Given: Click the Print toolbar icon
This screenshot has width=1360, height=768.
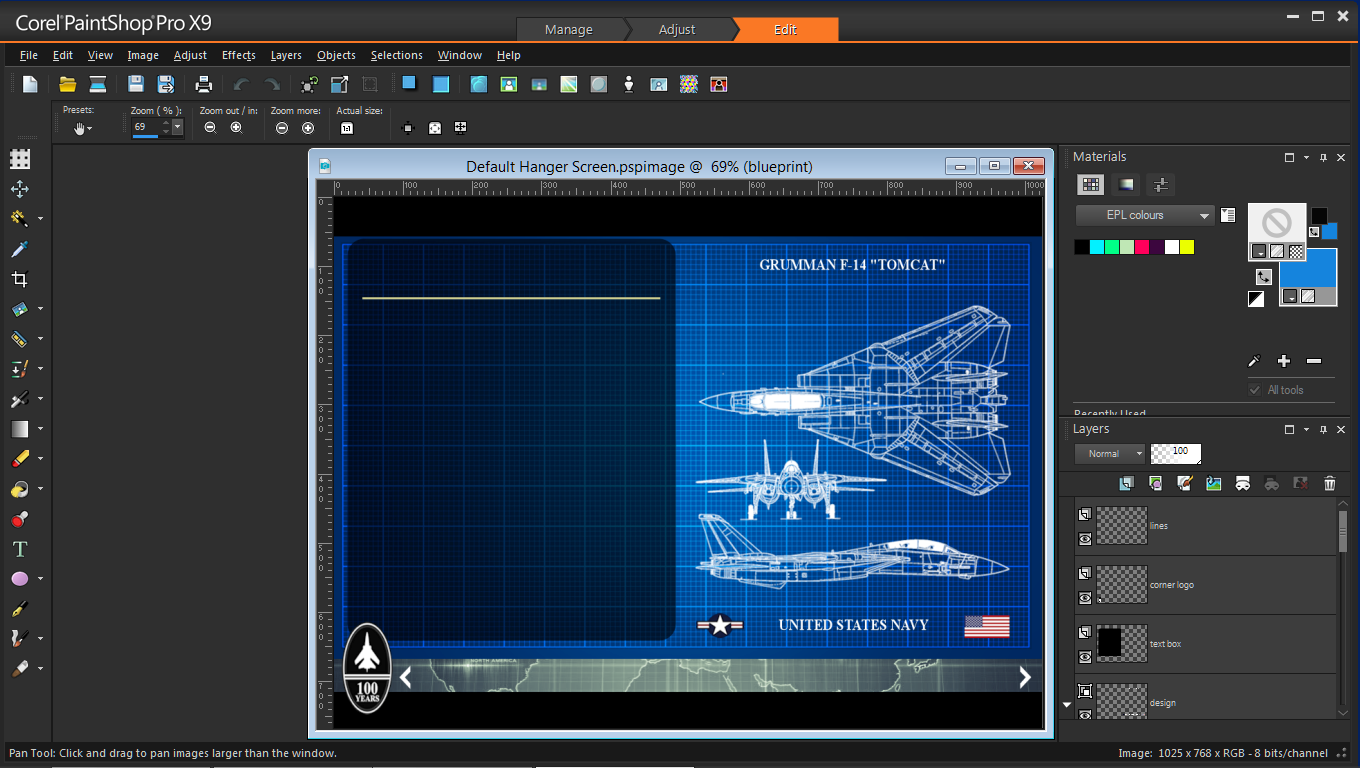Looking at the screenshot, I should pyautogui.click(x=204, y=85).
